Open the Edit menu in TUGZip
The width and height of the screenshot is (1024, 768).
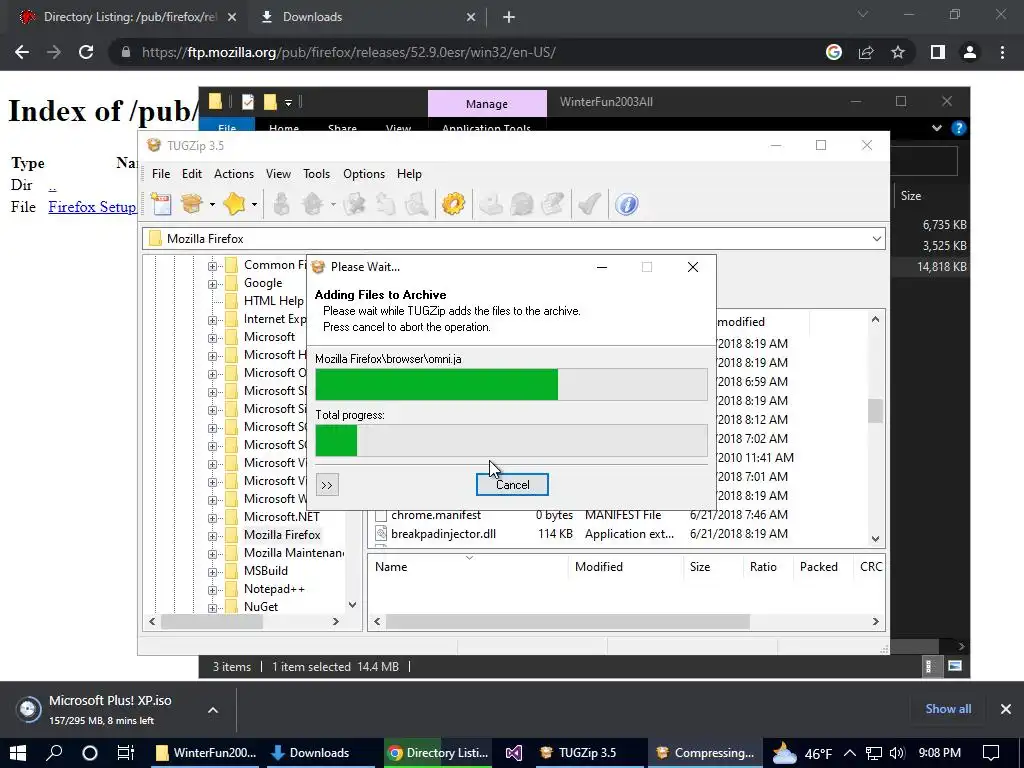click(191, 174)
